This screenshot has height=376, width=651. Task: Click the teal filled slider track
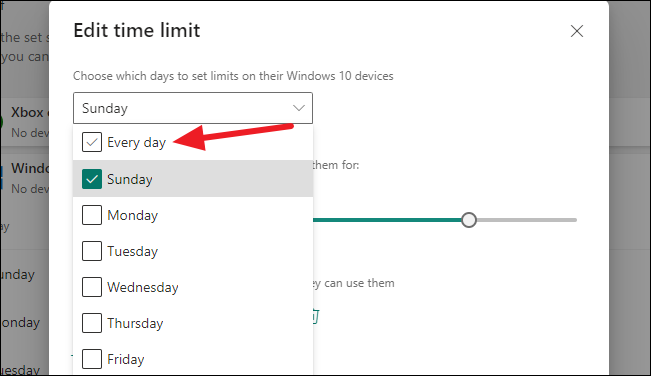387,220
